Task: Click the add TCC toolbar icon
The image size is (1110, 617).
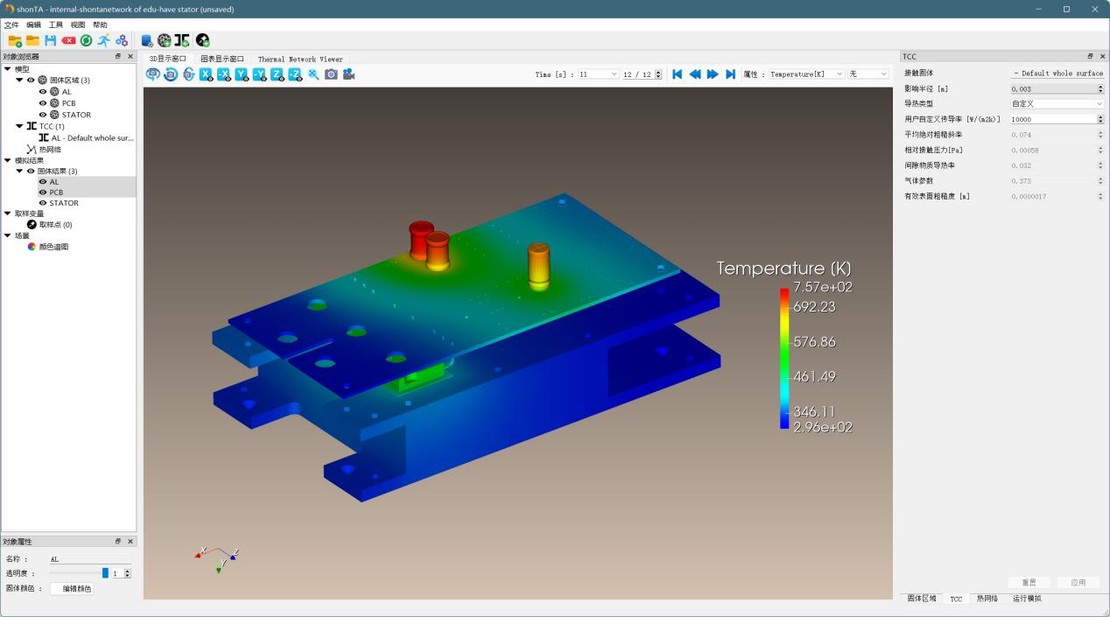Action: click(183, 40)
